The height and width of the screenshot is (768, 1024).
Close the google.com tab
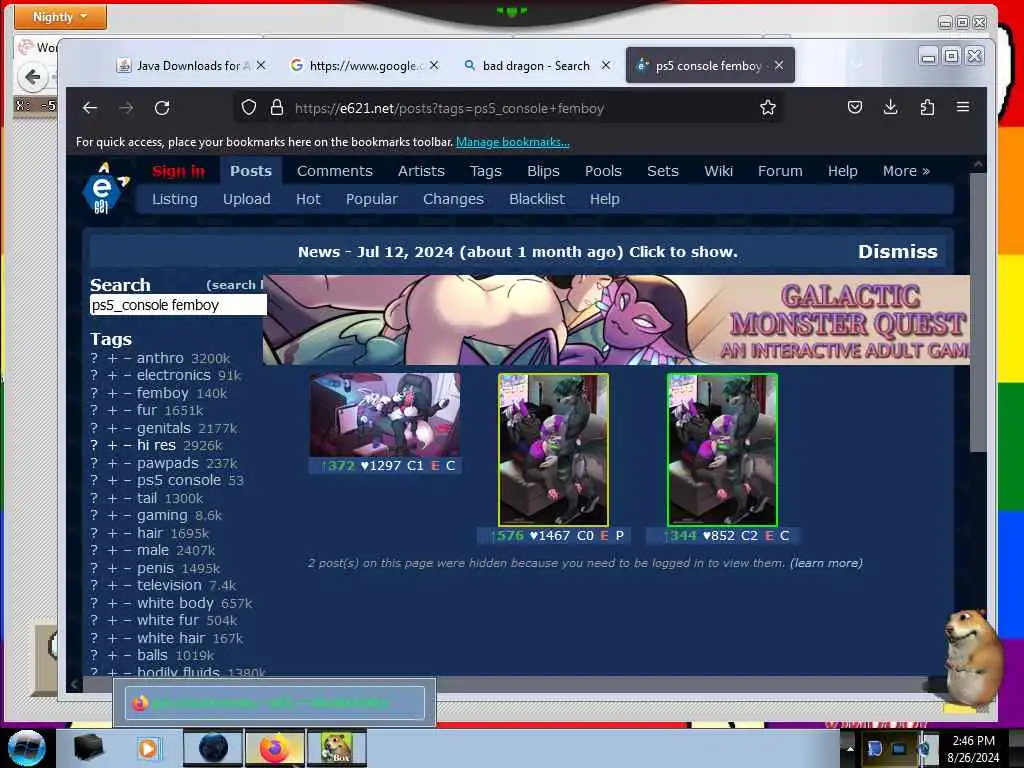click(434, 65)
